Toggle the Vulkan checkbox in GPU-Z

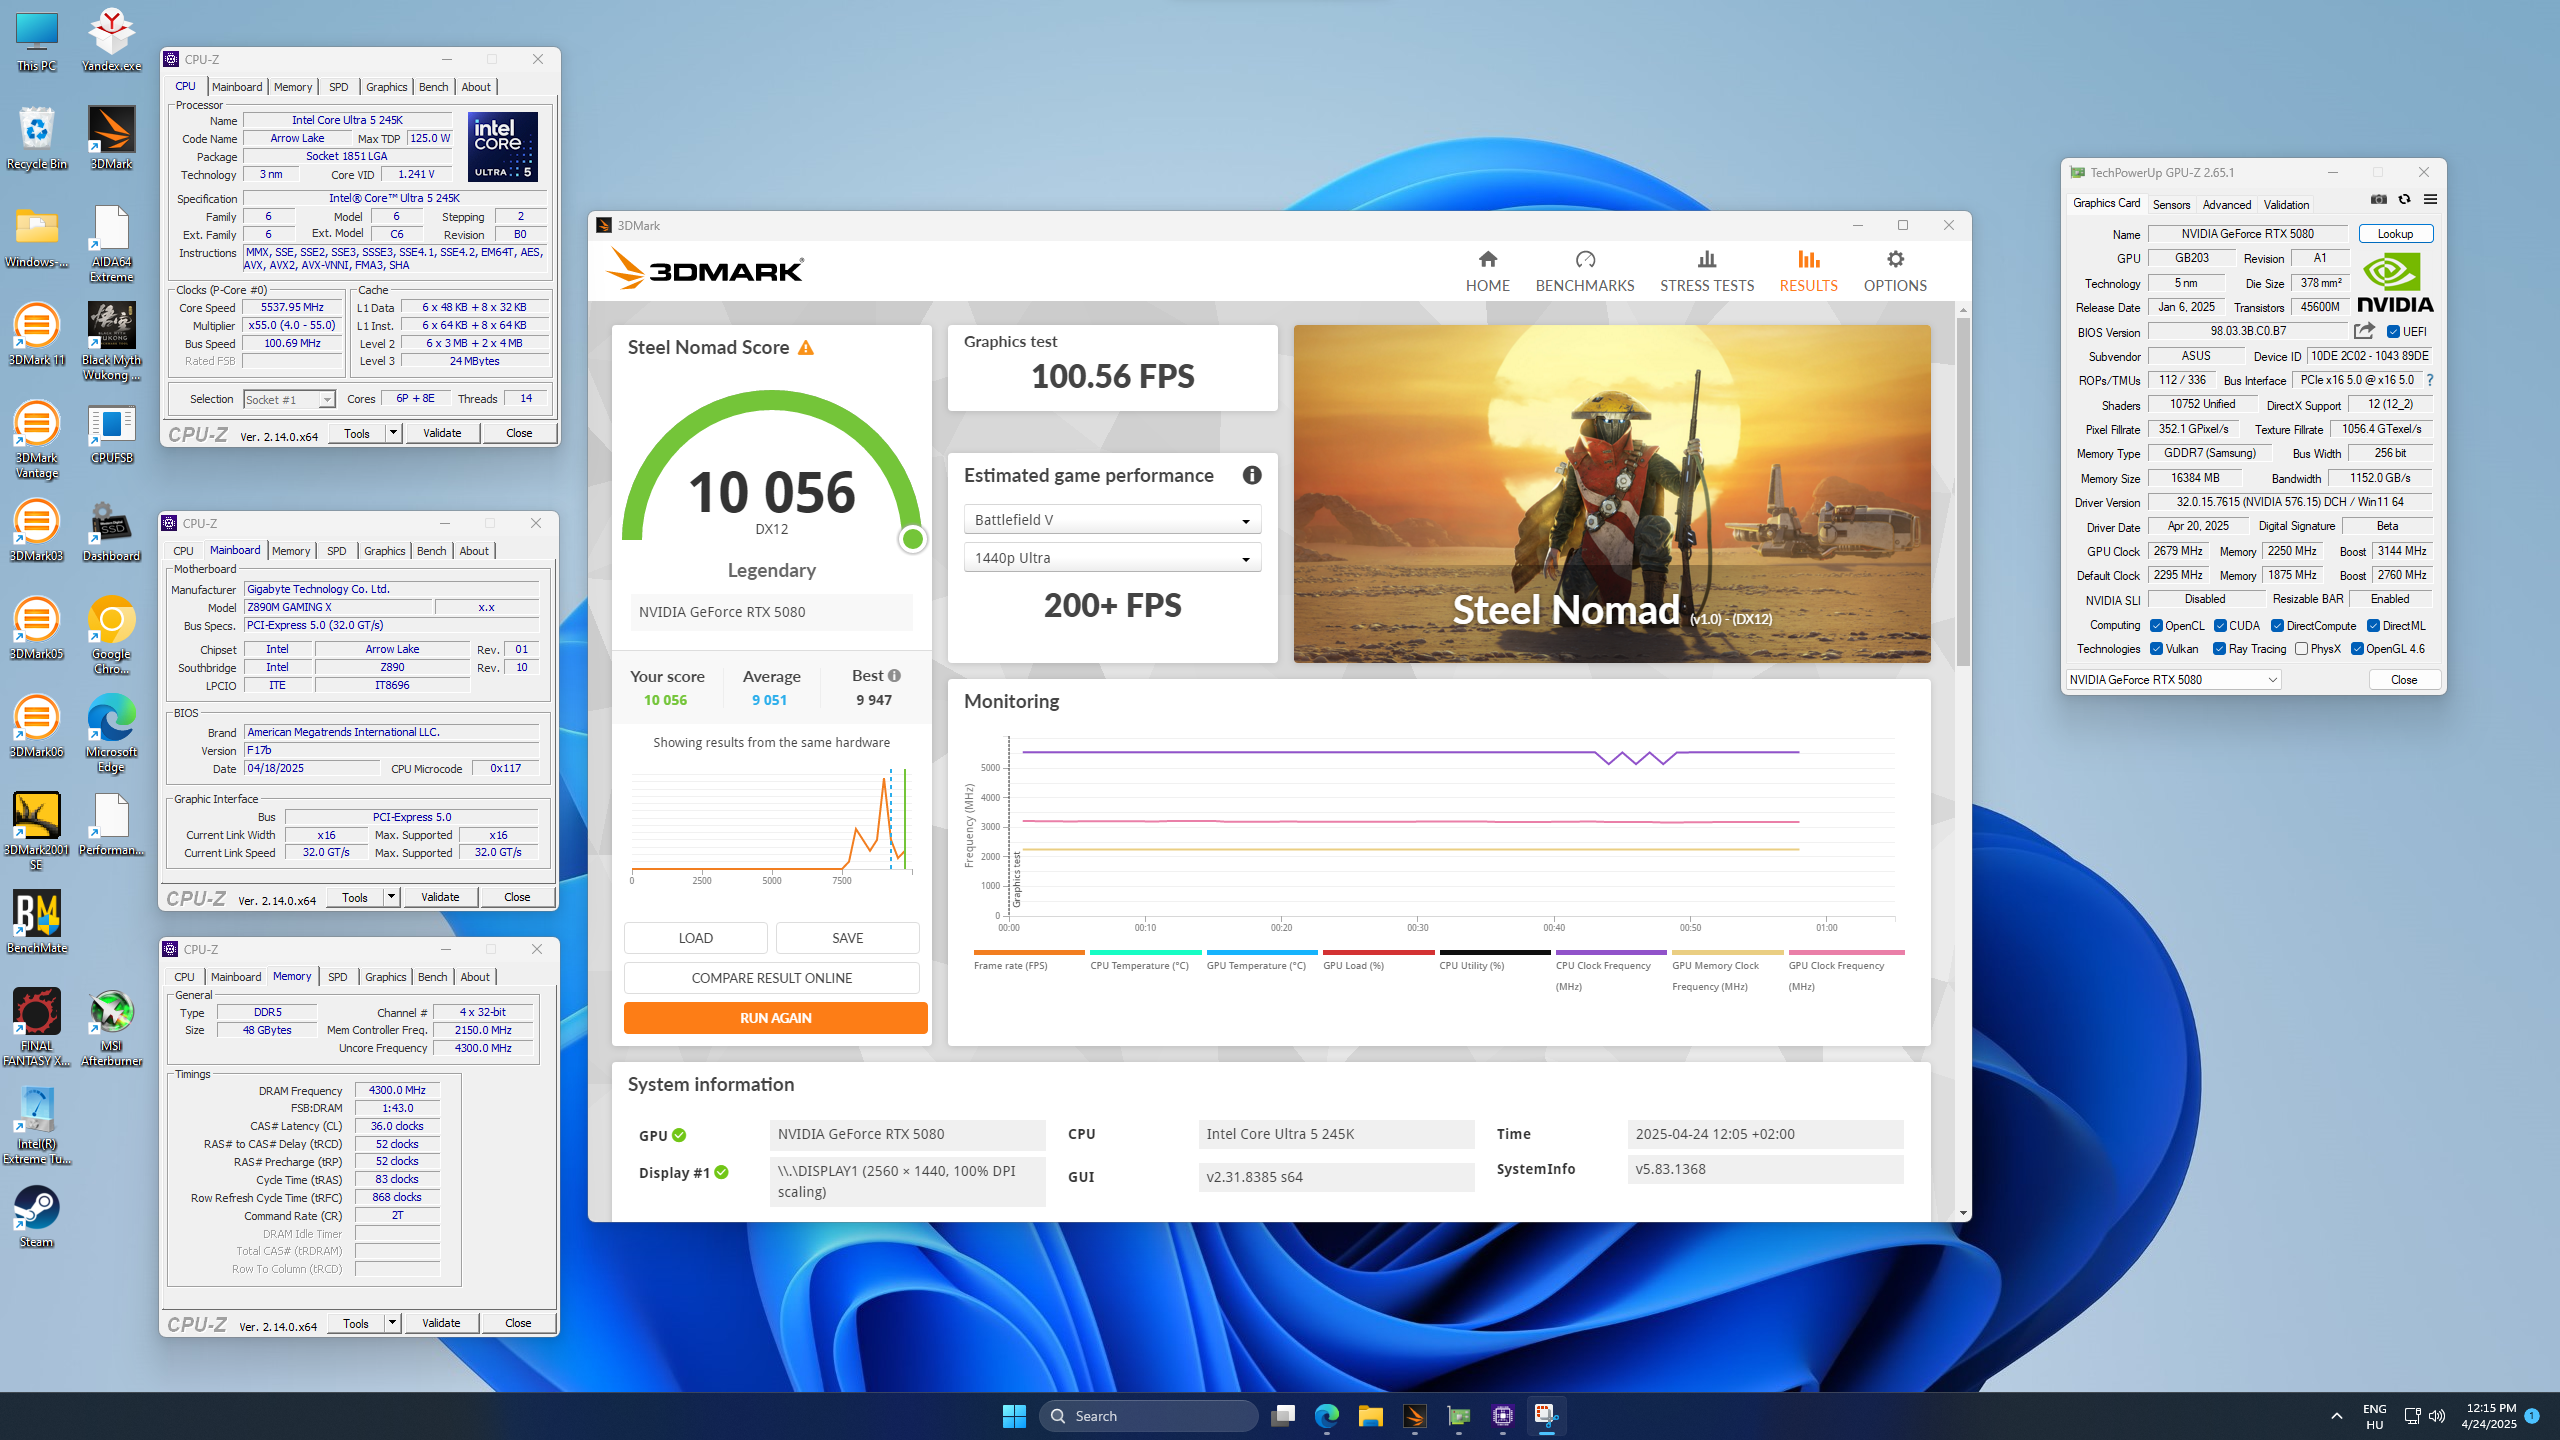[x=2156, y=649]
